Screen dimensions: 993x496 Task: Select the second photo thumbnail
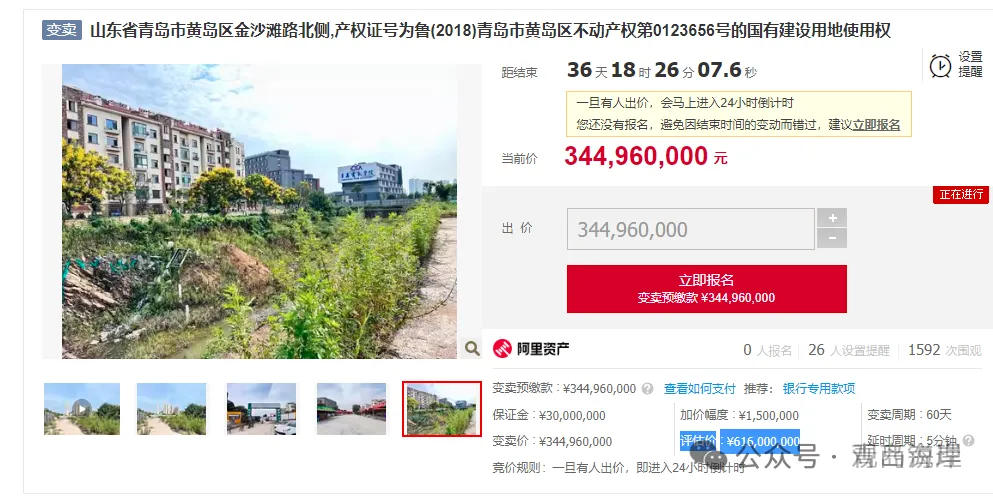(171, 409)
